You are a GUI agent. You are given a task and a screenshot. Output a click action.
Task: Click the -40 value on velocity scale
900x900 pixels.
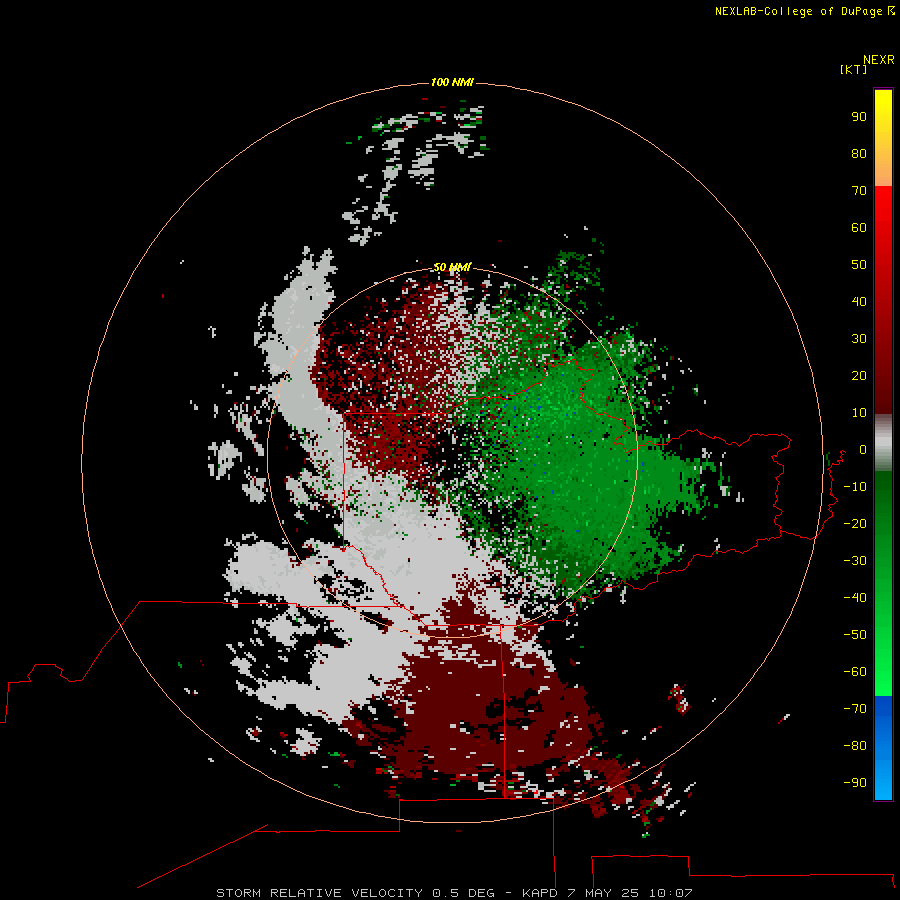pyautogui.click(x=855, y=598)
